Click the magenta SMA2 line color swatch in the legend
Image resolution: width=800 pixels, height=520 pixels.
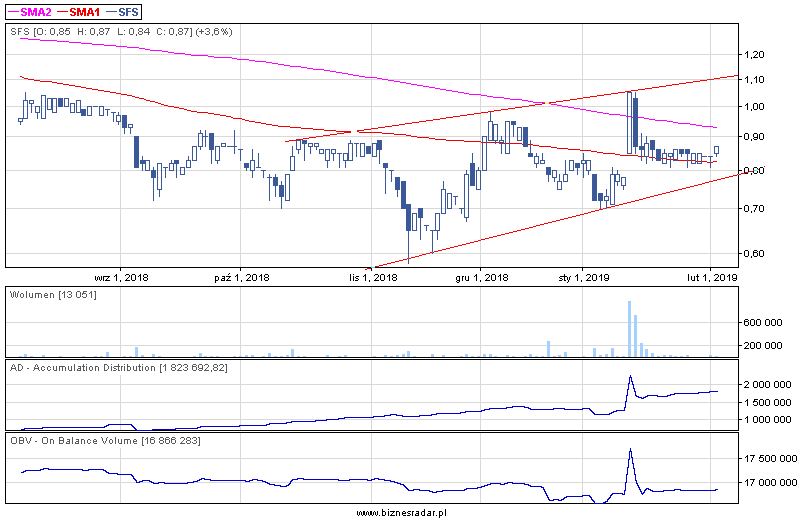(12, 11)
